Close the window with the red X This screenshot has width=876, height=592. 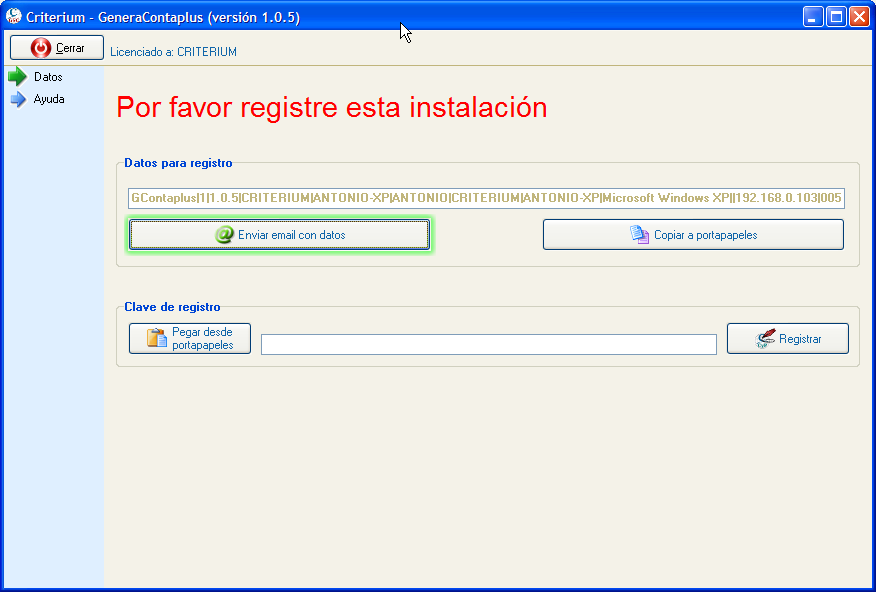(x=859, y=17)
